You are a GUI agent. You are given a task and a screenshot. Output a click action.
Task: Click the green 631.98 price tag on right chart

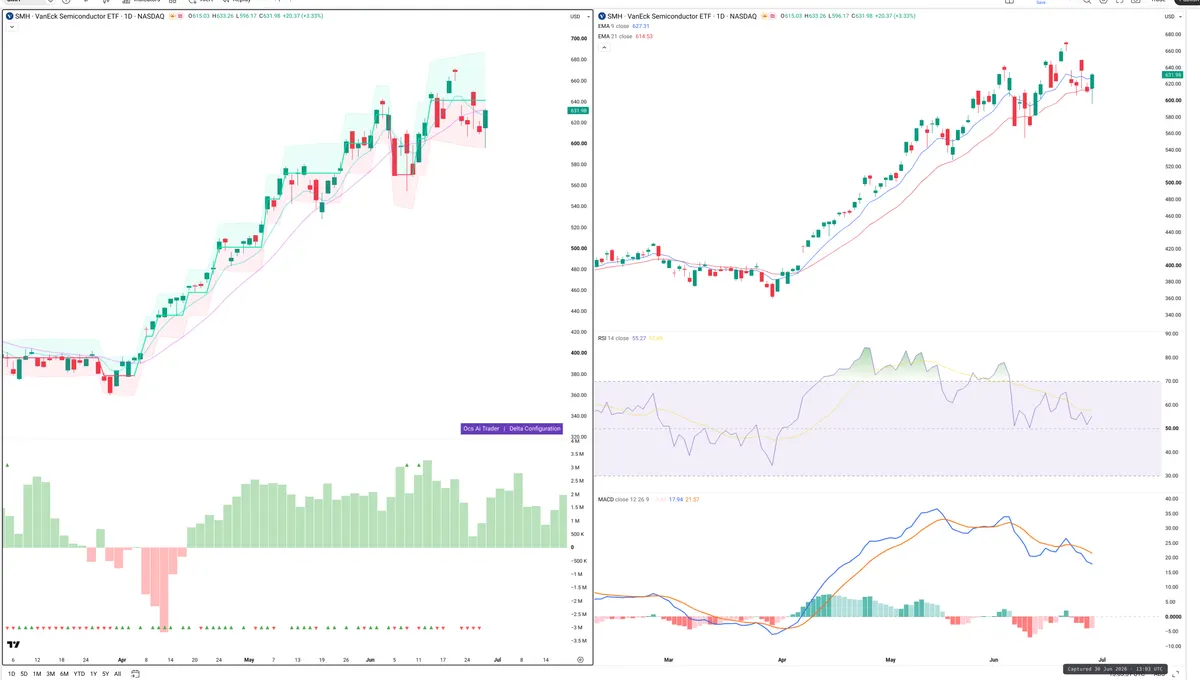pos(1174,75)
